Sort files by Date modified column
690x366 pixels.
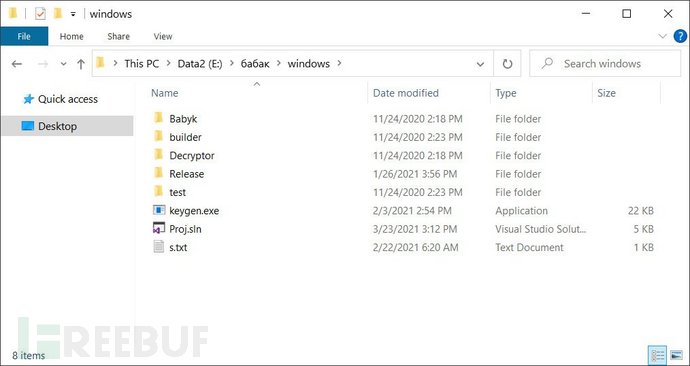(406, 93)
